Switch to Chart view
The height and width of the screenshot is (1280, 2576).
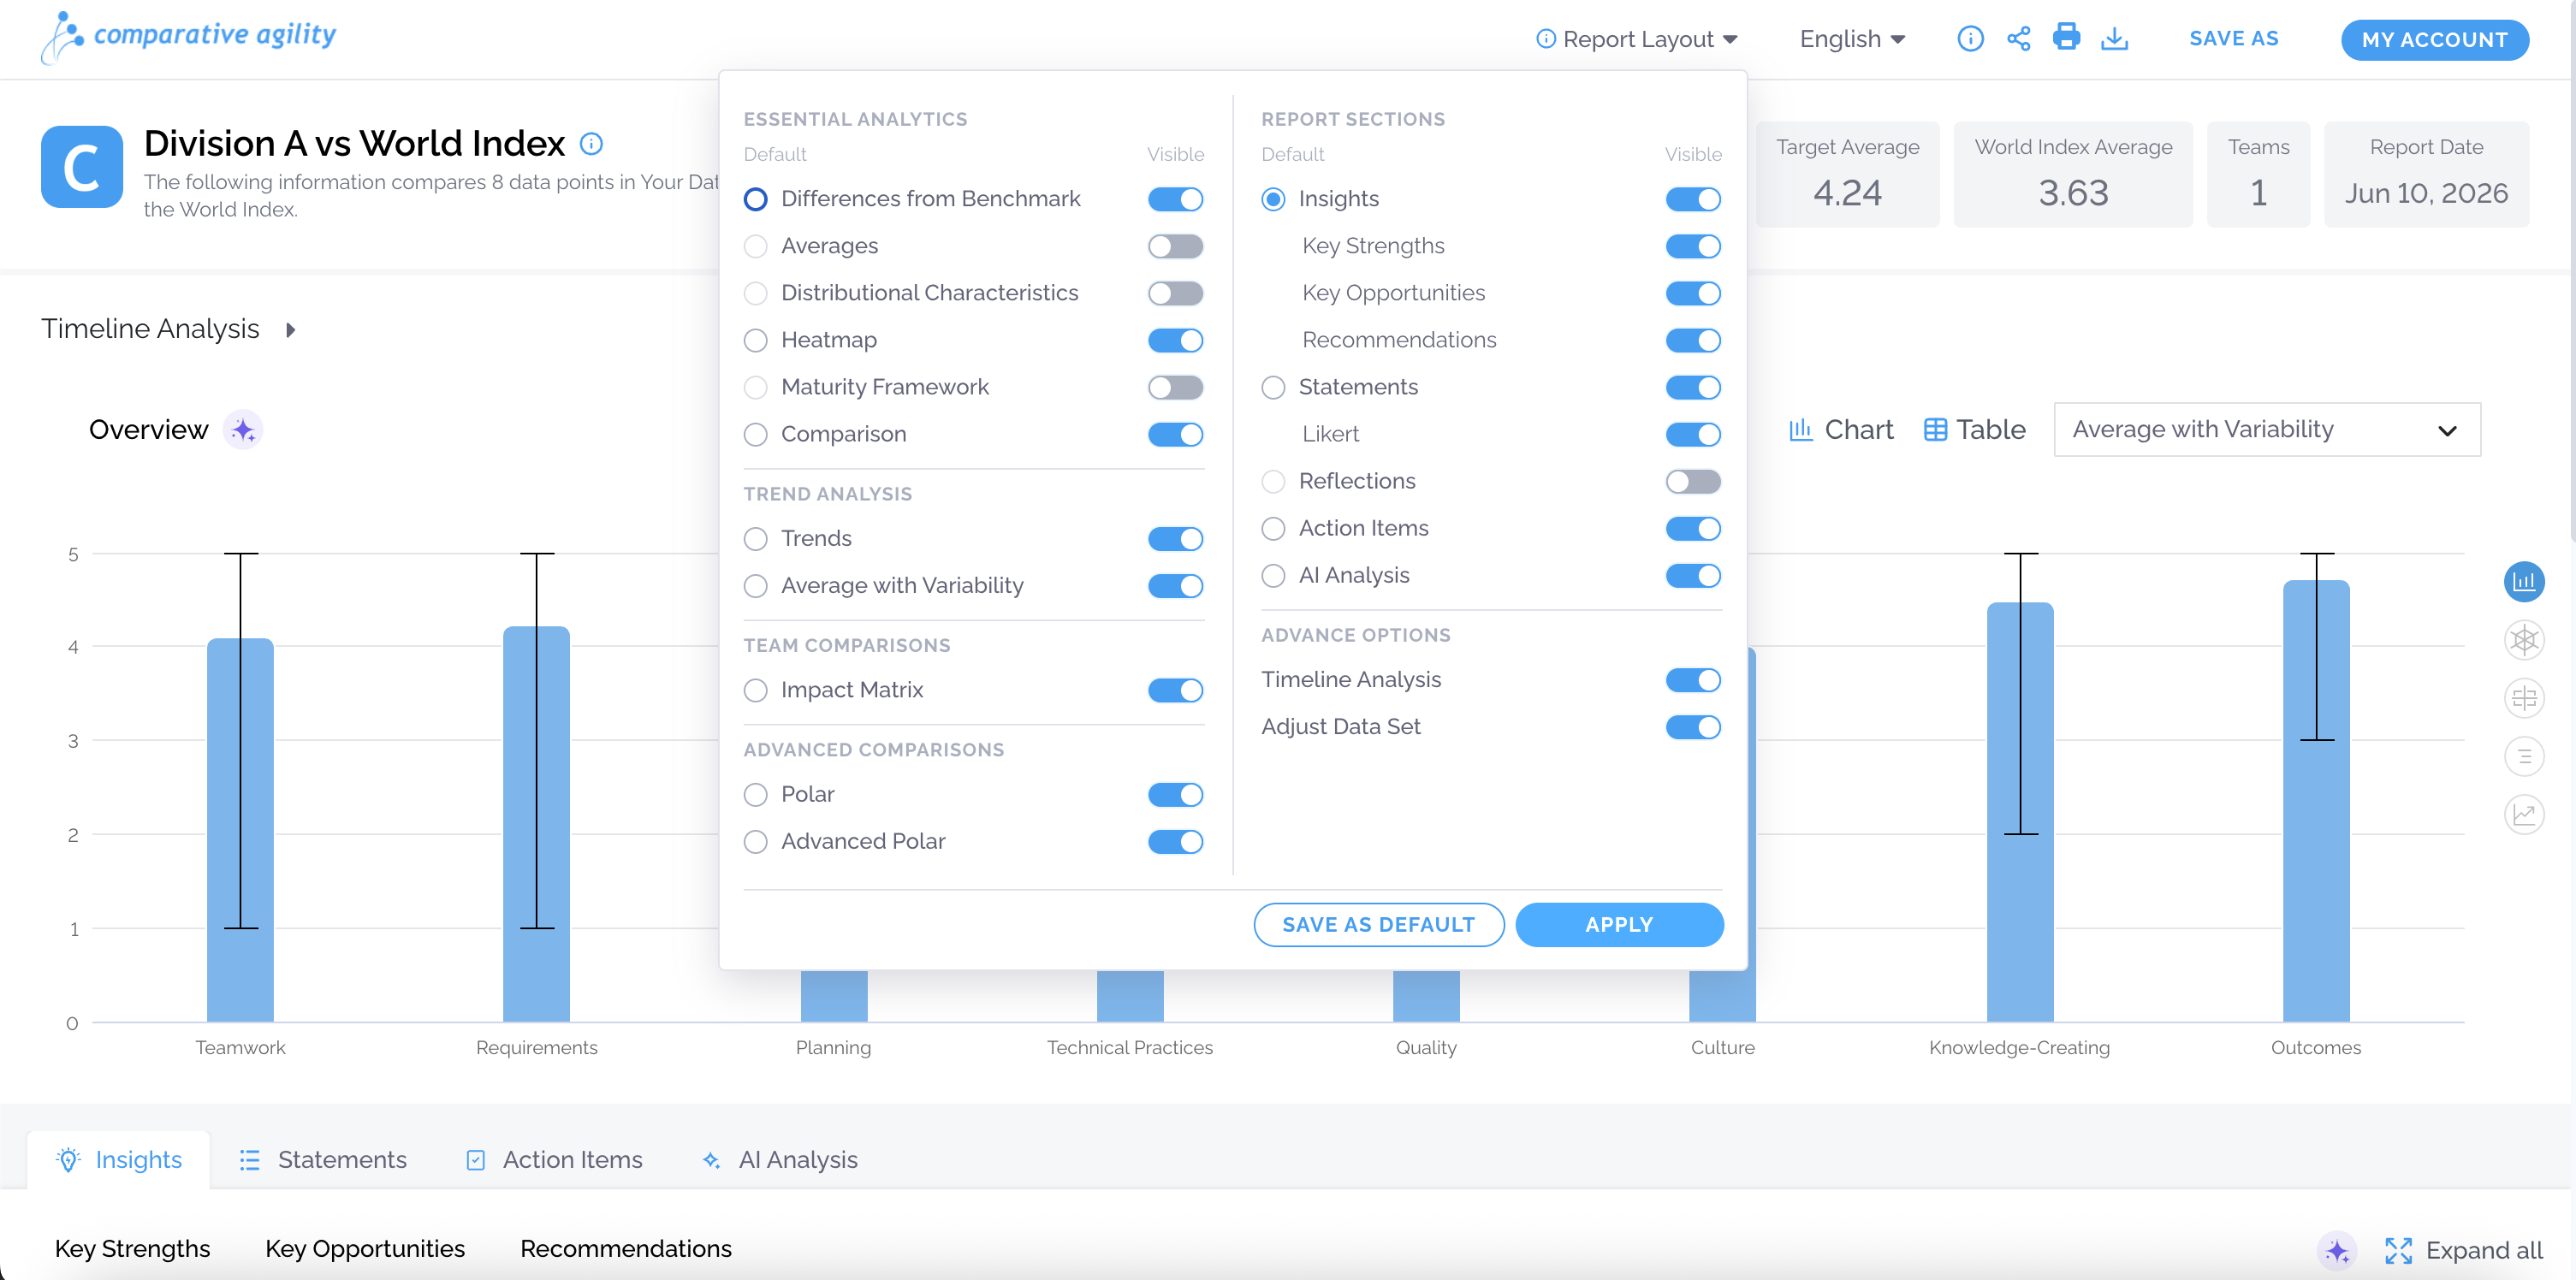(x=1840, y=430)
